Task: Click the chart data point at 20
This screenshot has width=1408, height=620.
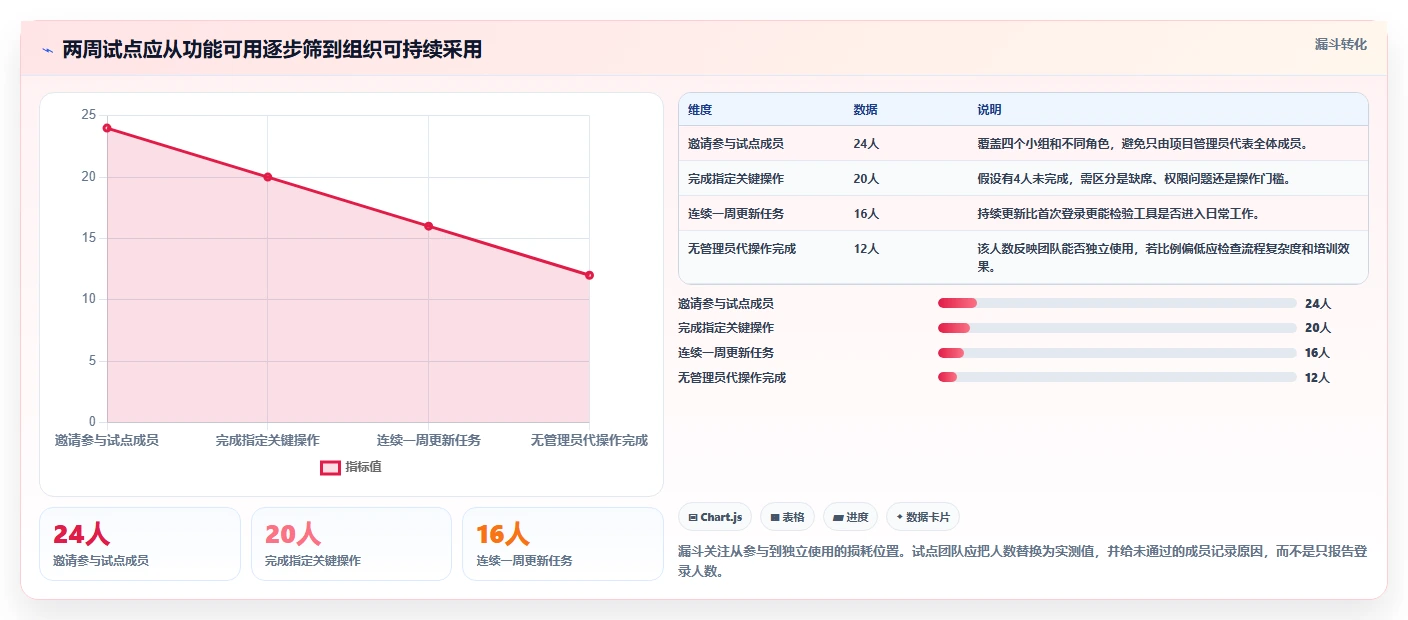Action: (268, 177)
